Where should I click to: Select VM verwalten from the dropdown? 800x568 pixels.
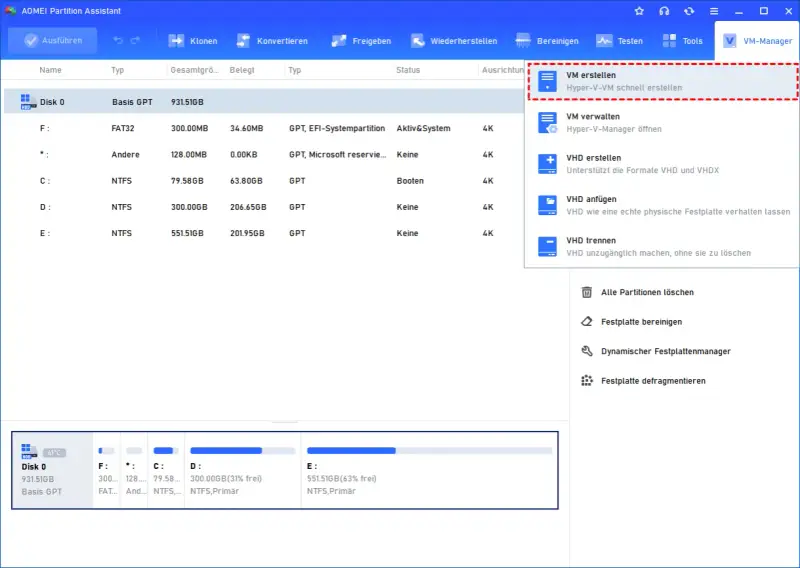663,122
